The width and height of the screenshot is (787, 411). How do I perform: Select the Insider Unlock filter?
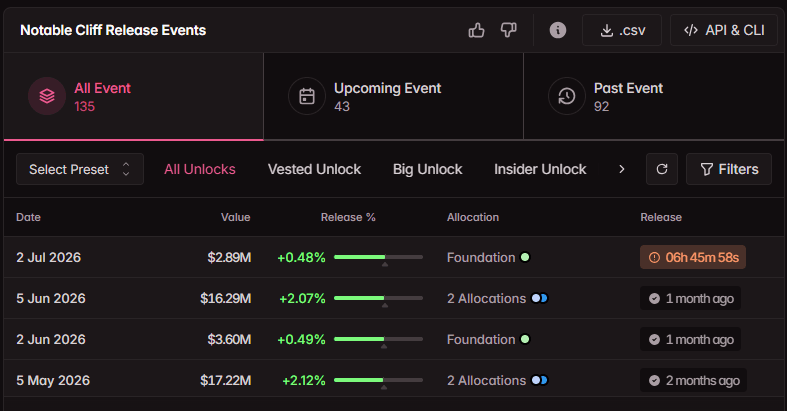[x=540, y=169]
